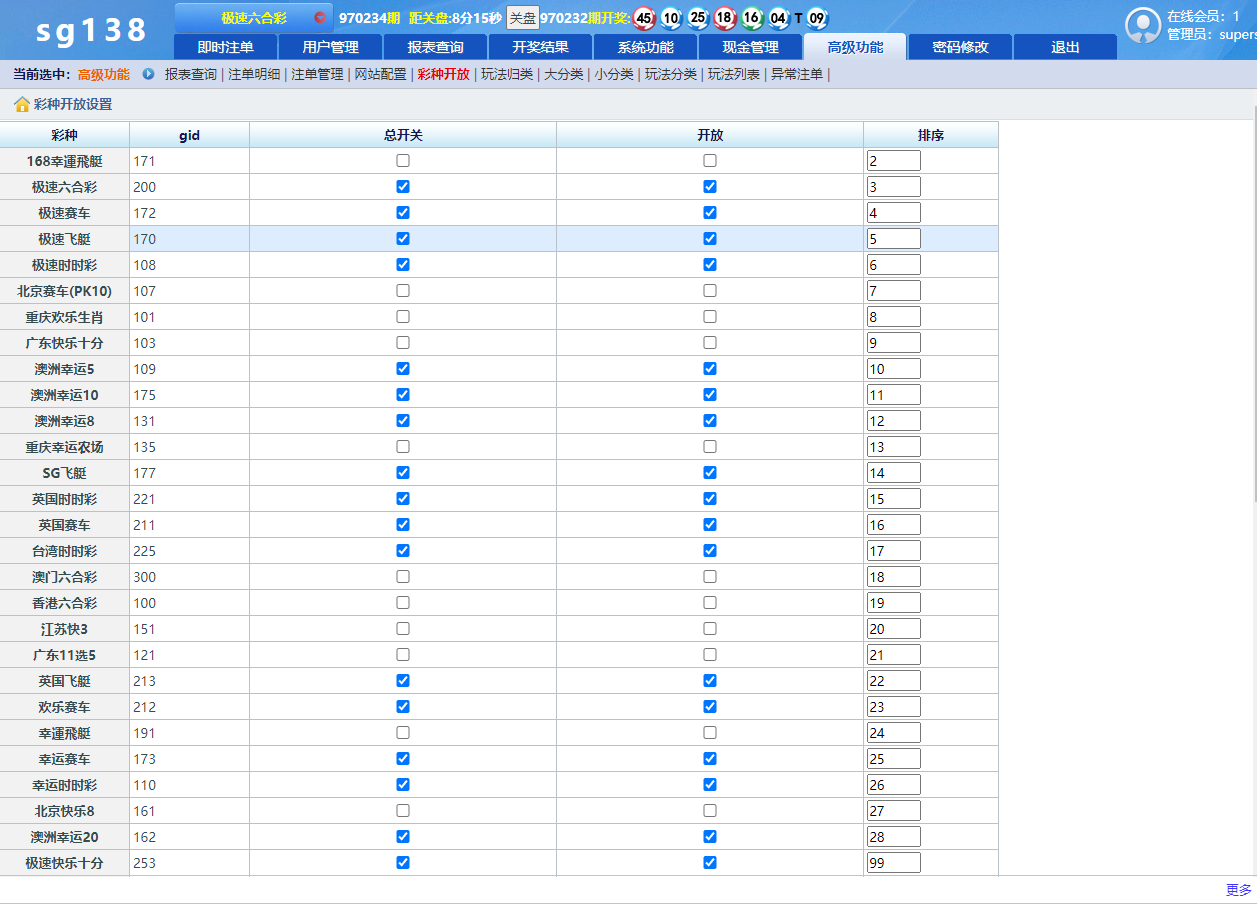
Task: Open 大分类 in the submenu
Action: [564, 74]
